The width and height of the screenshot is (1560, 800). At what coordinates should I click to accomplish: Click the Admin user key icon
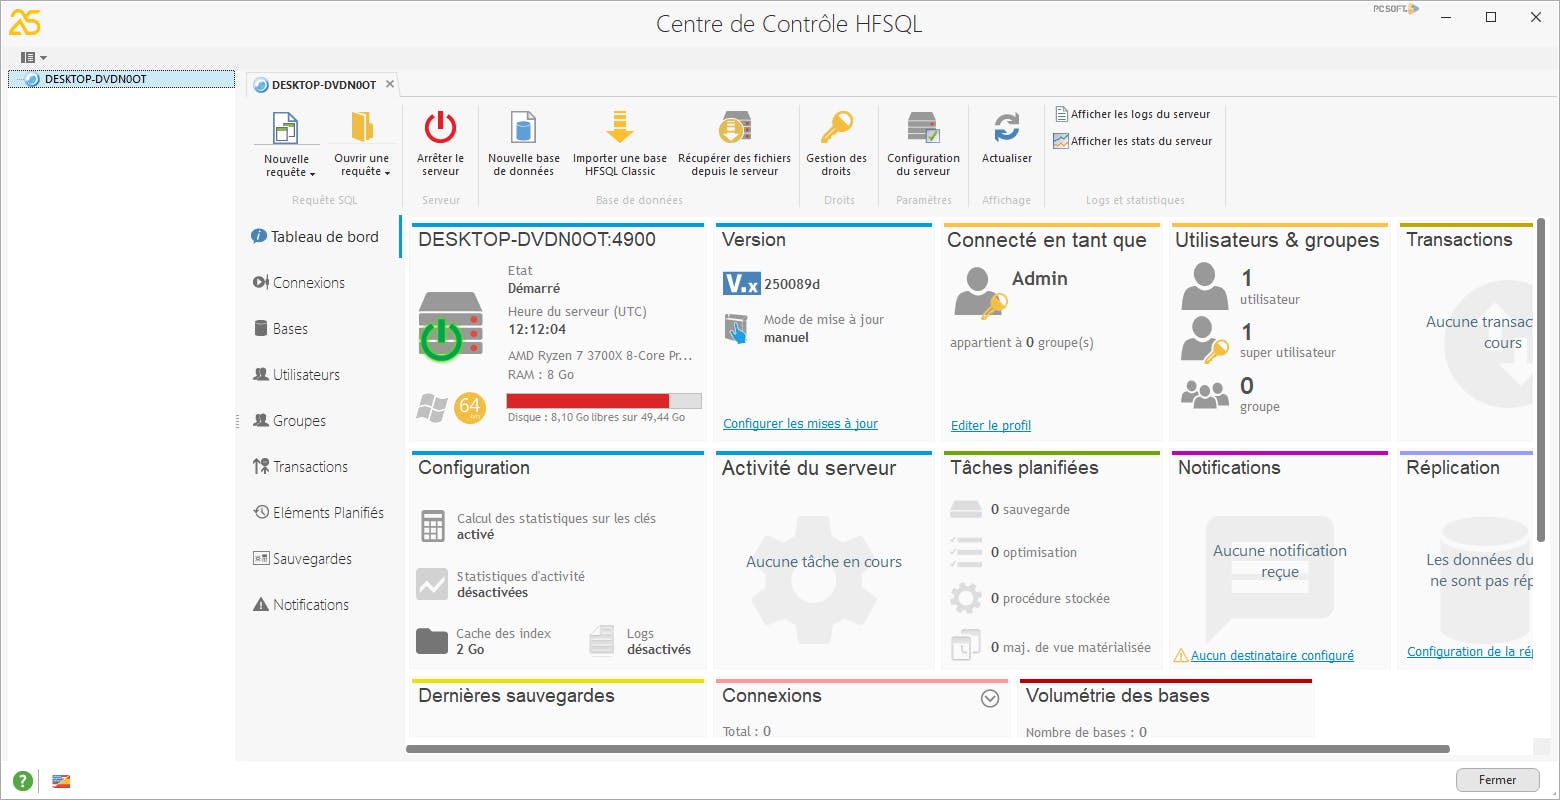click(980, 293)
